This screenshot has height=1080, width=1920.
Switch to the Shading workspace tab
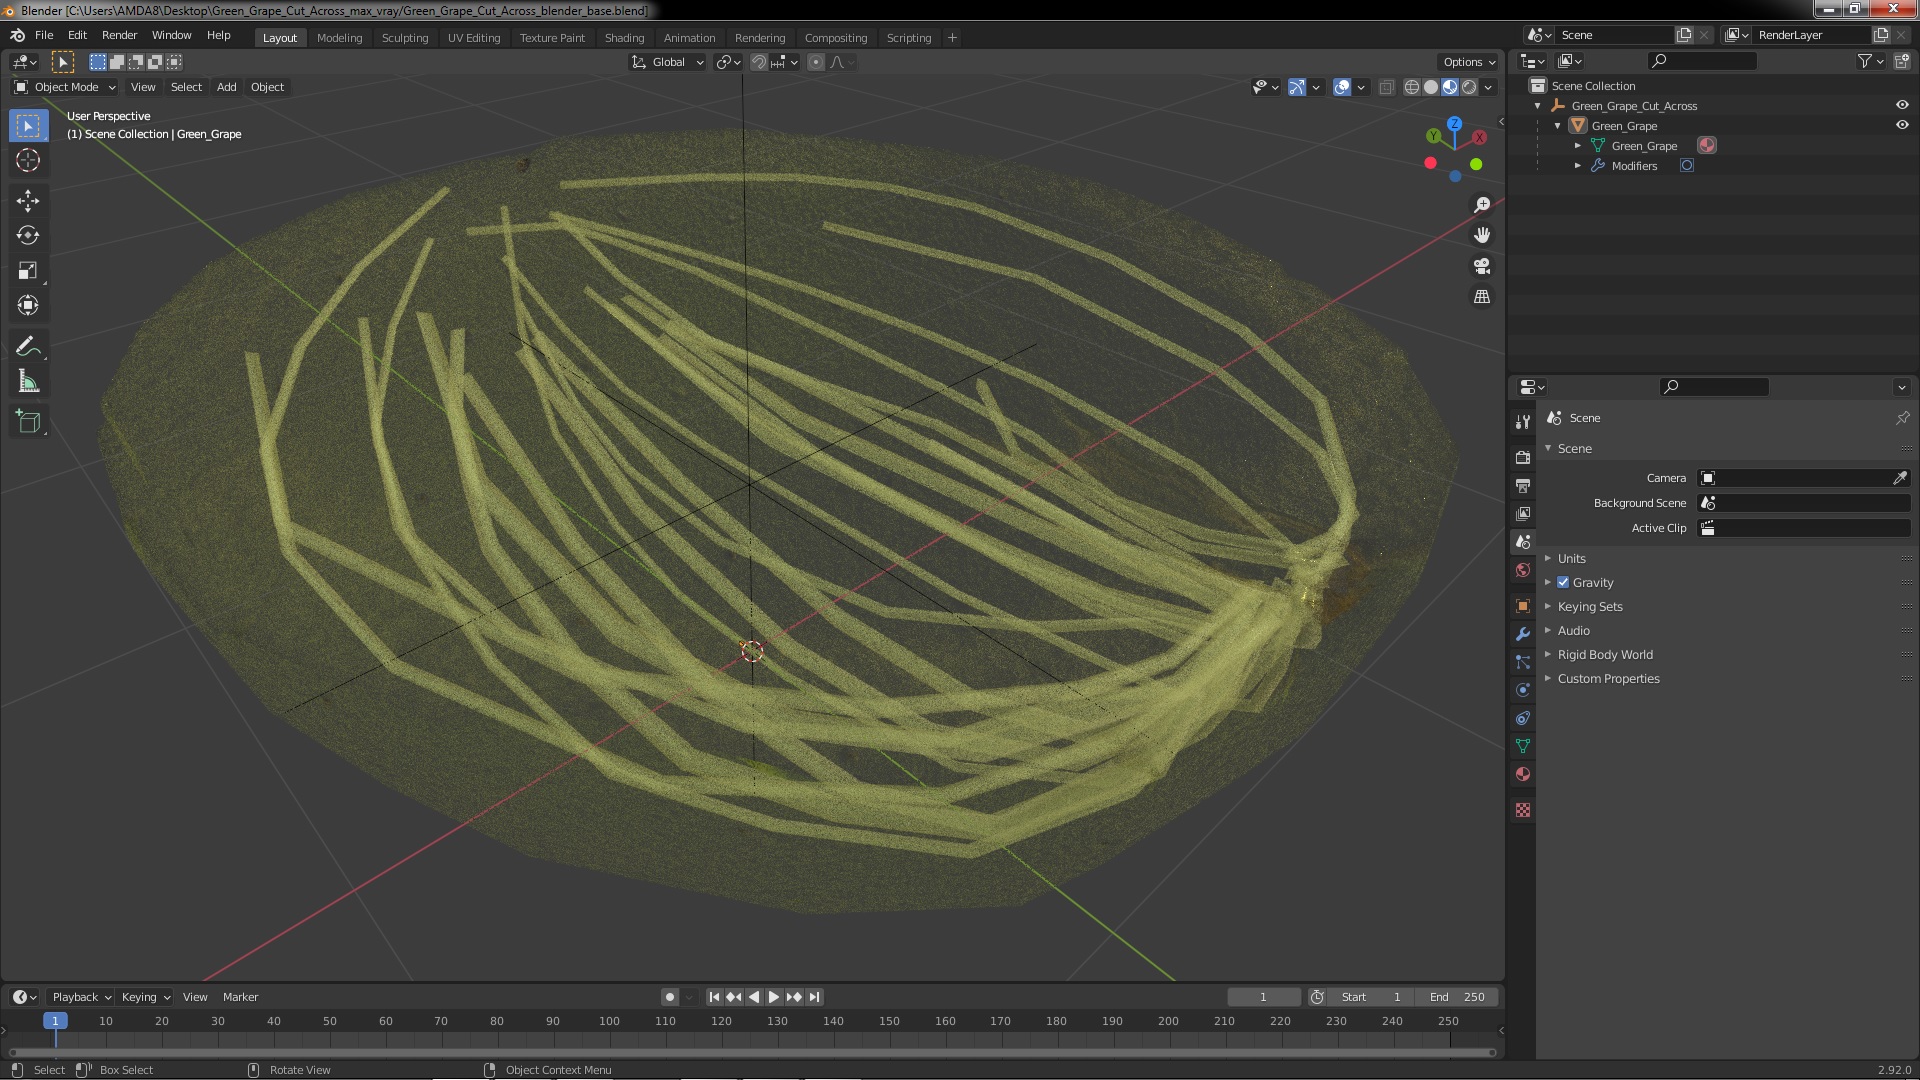[624, 38]
